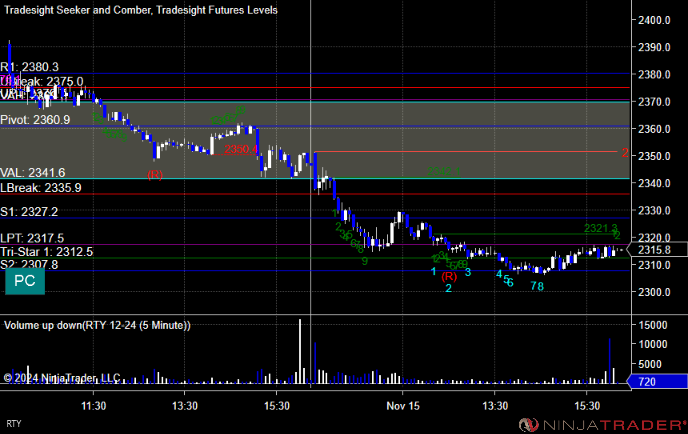The height and width of the screenshot is (434, 688).
Task: Select the LBreak: 2335.9 label
Action: click(41, 188)
